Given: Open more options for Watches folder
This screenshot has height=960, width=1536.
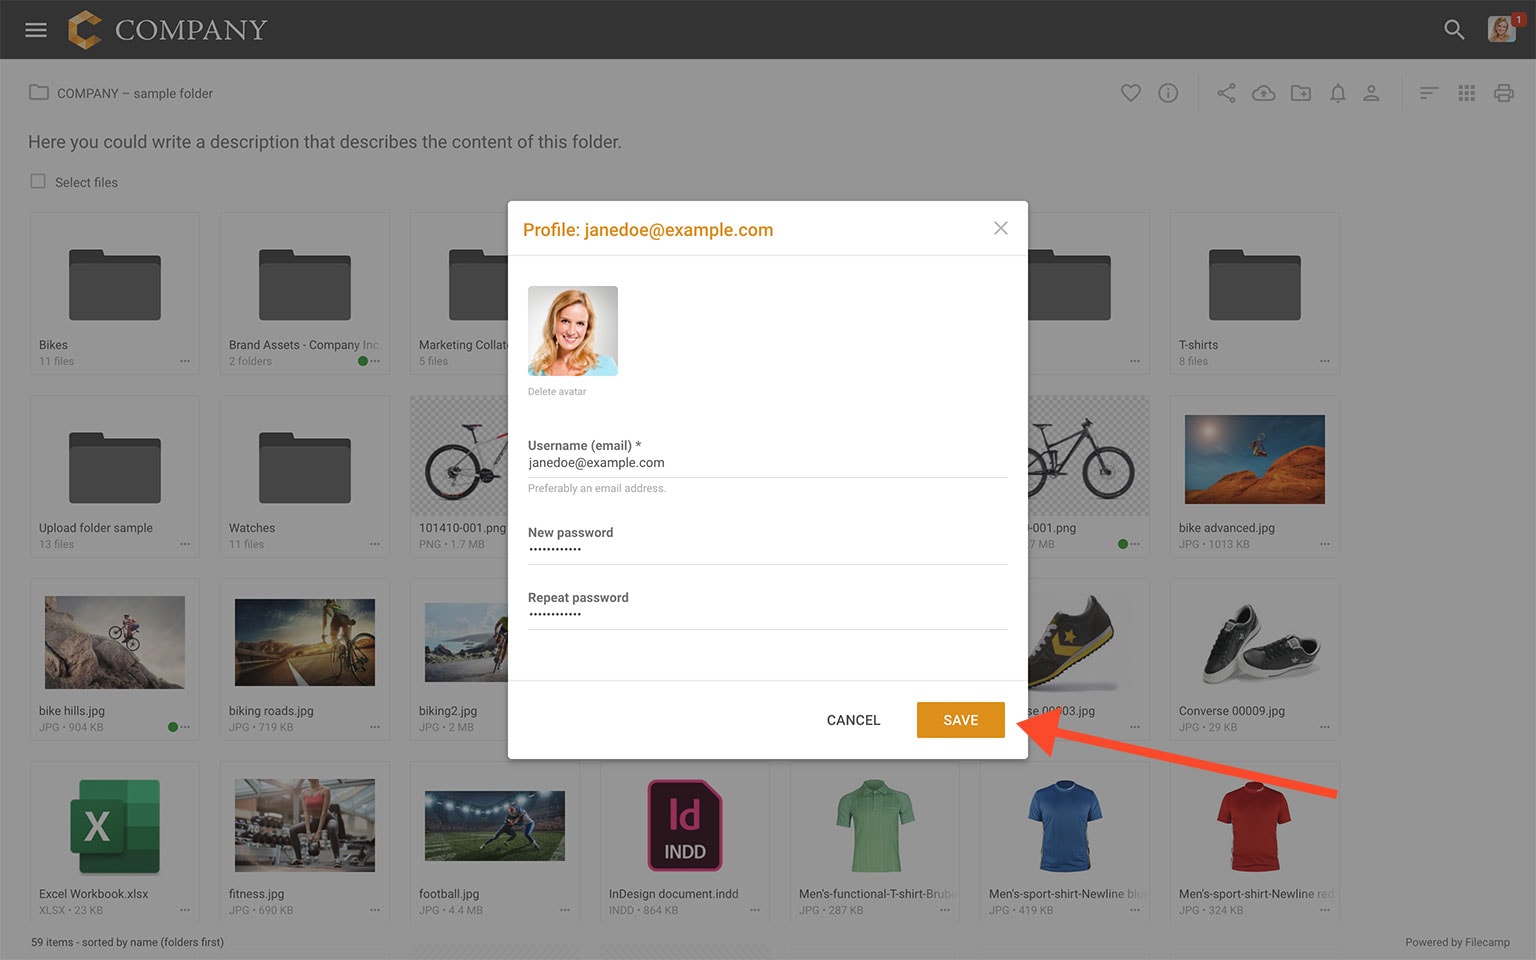Looking at the screenshot, I should 375,544.
